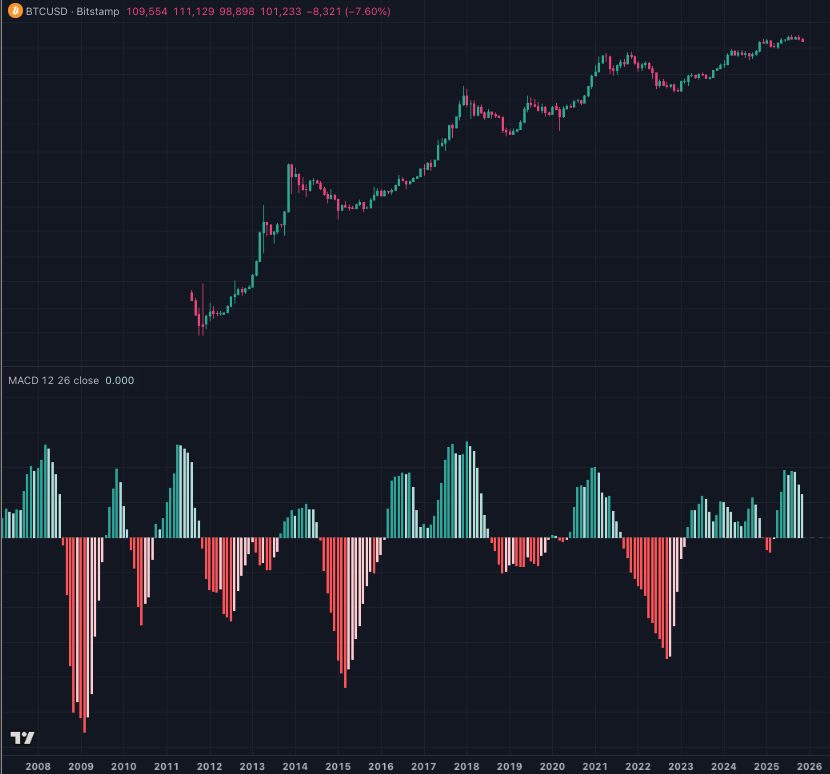Image resolution: width=830 pixels, height=774 pixels.
Task: Click the year 2020 on the time axis
Action: (x=554, y=765)
